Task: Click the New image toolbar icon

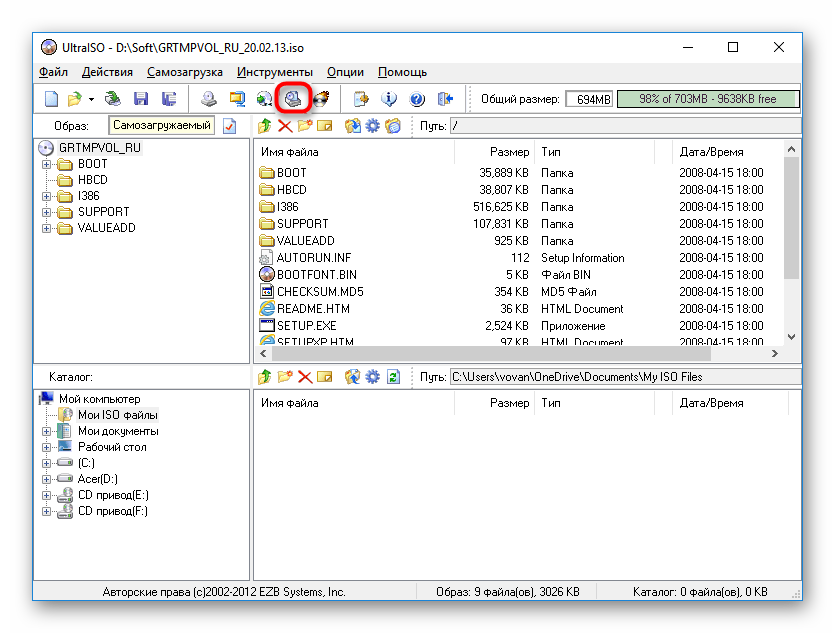Action: [51, 99]
